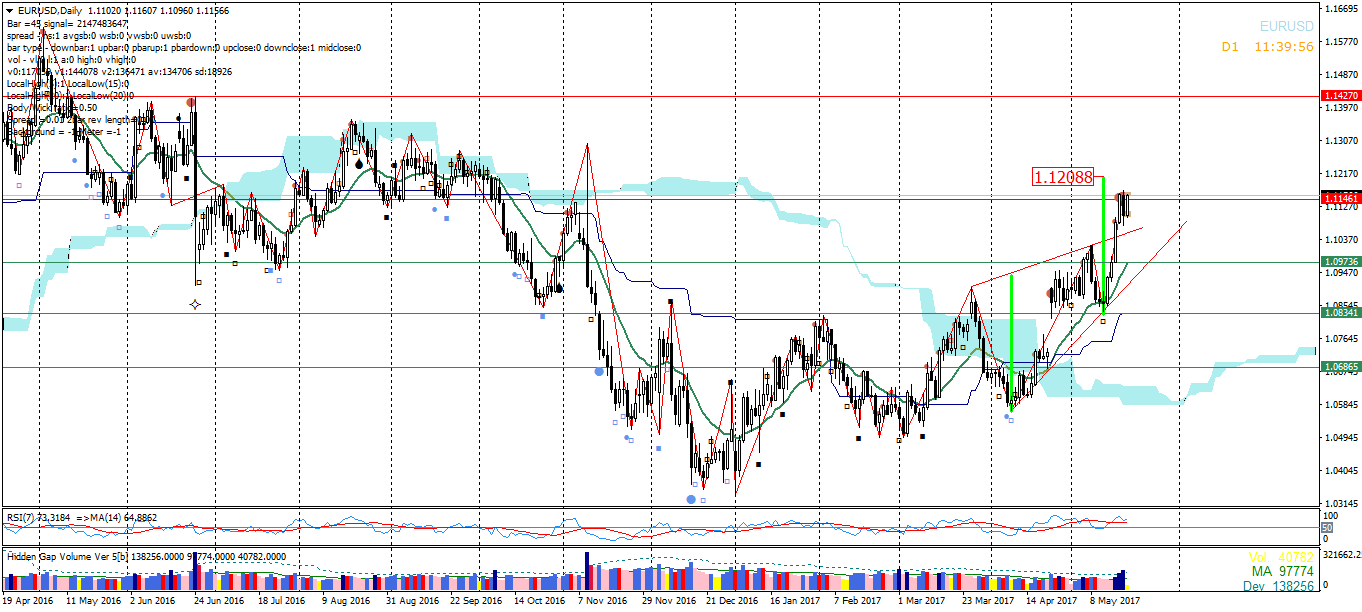The height and width of the screenshot is (612, 1362).
Task: Click the brown dot on the top red line
Action: pyautogui.click(x=191, y=101)
